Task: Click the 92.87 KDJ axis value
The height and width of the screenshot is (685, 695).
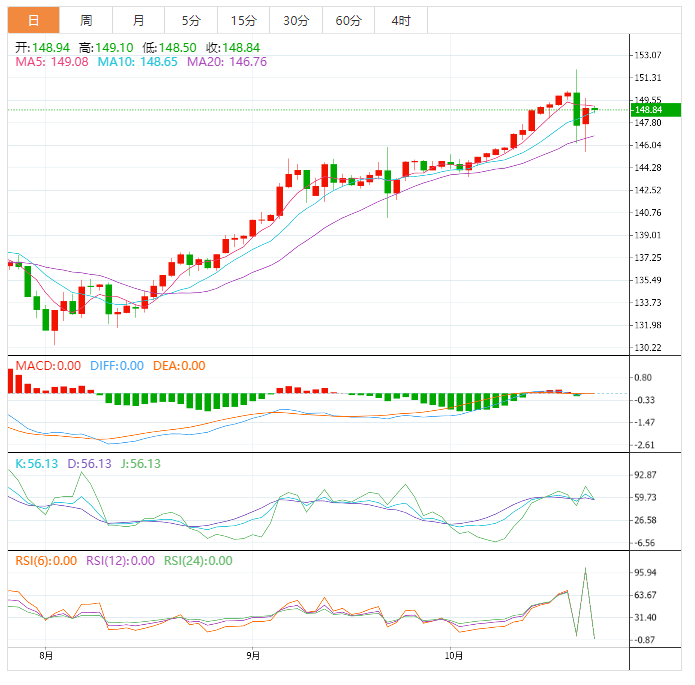Action: (x=645, y=475)
